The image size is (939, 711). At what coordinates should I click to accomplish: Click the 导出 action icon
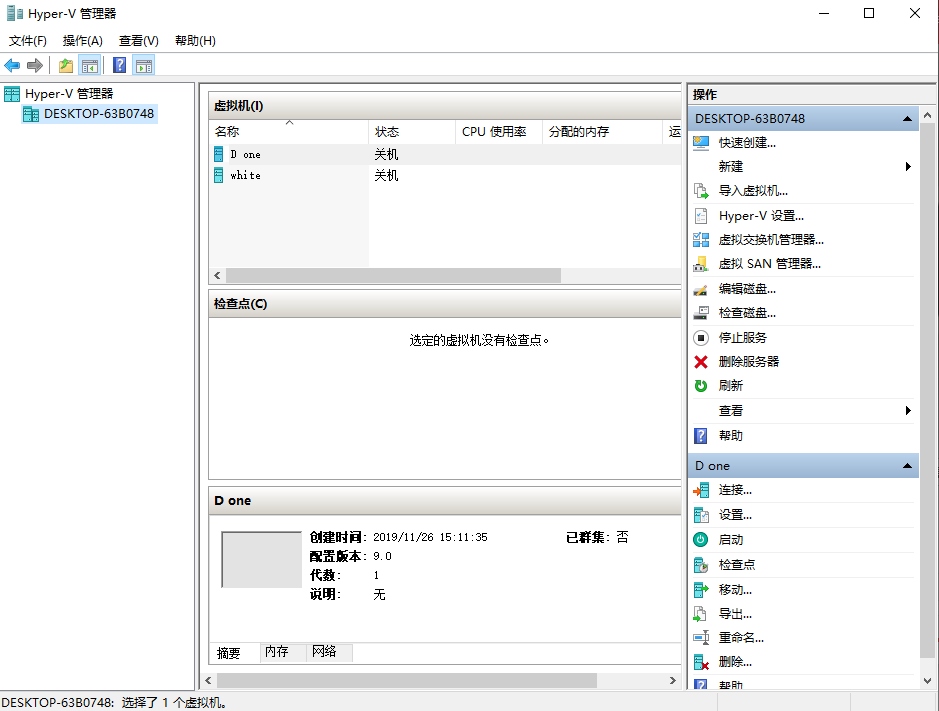(x=701, y=614)
